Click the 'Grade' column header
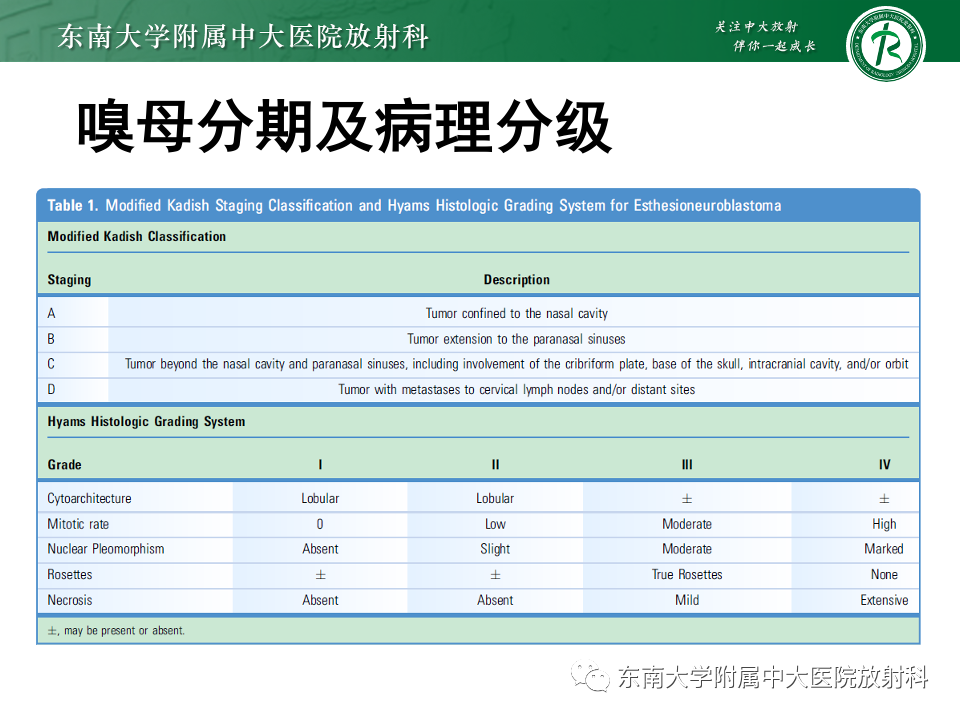 click(x=64, y=465)
